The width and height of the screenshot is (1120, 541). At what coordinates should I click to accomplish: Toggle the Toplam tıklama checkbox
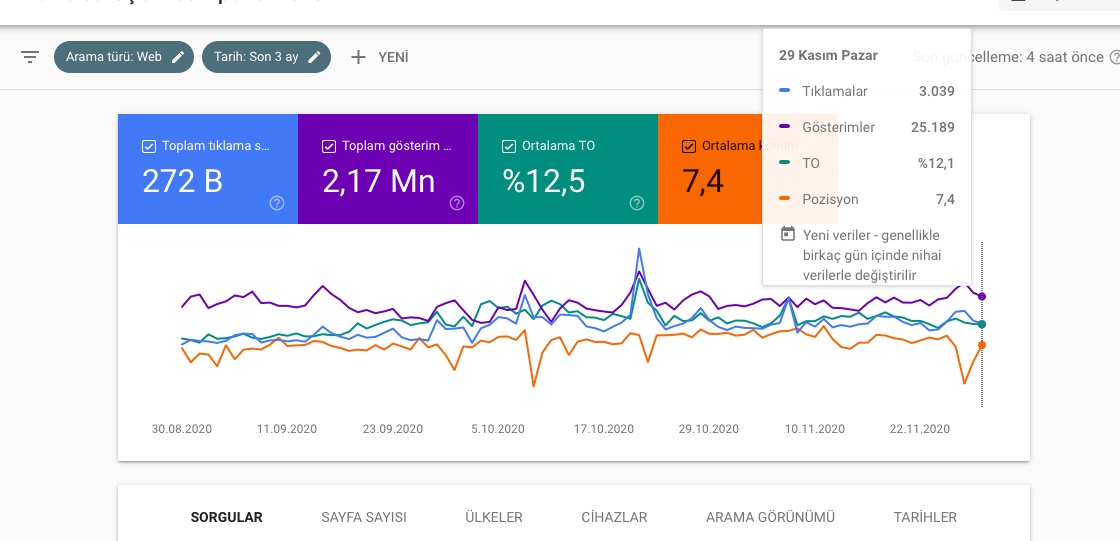(x=149, y=146)
